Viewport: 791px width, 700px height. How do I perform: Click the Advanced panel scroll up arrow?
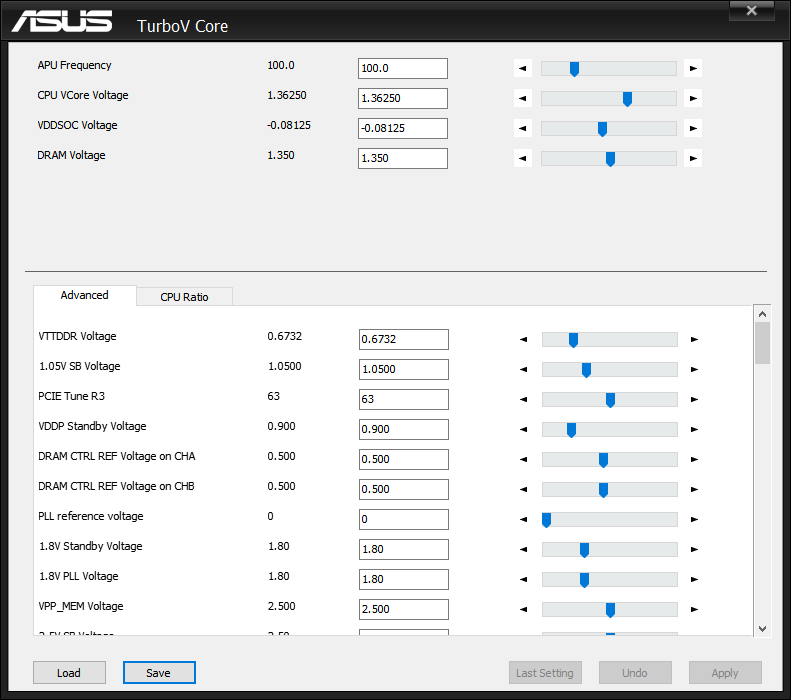point(762,314)
